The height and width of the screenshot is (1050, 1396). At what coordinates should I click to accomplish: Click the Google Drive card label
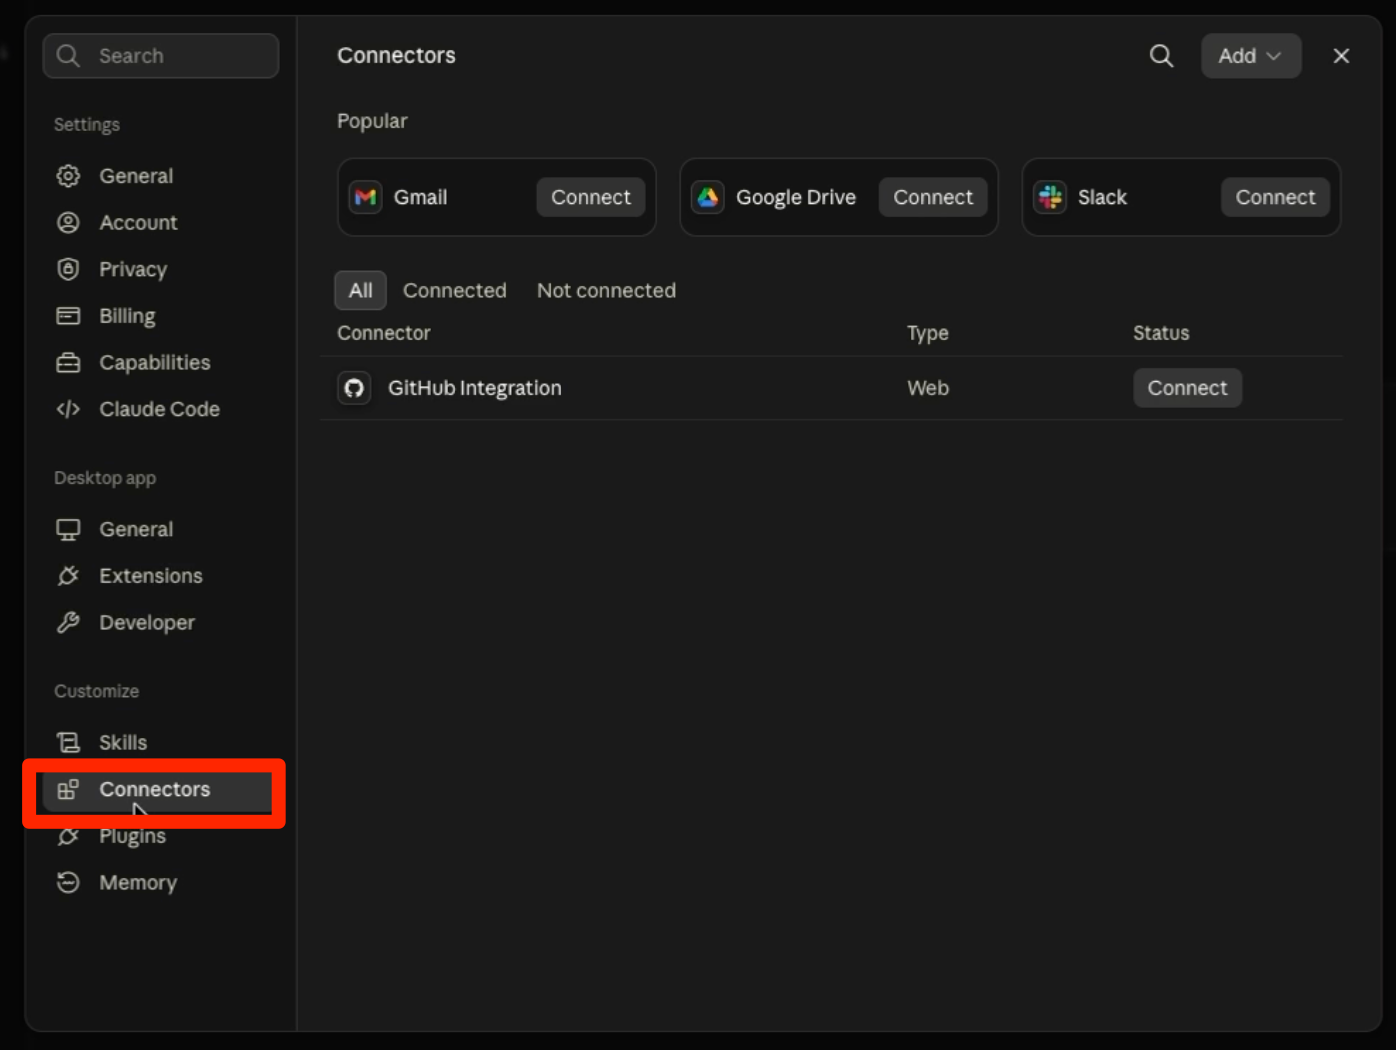[796, 197]
